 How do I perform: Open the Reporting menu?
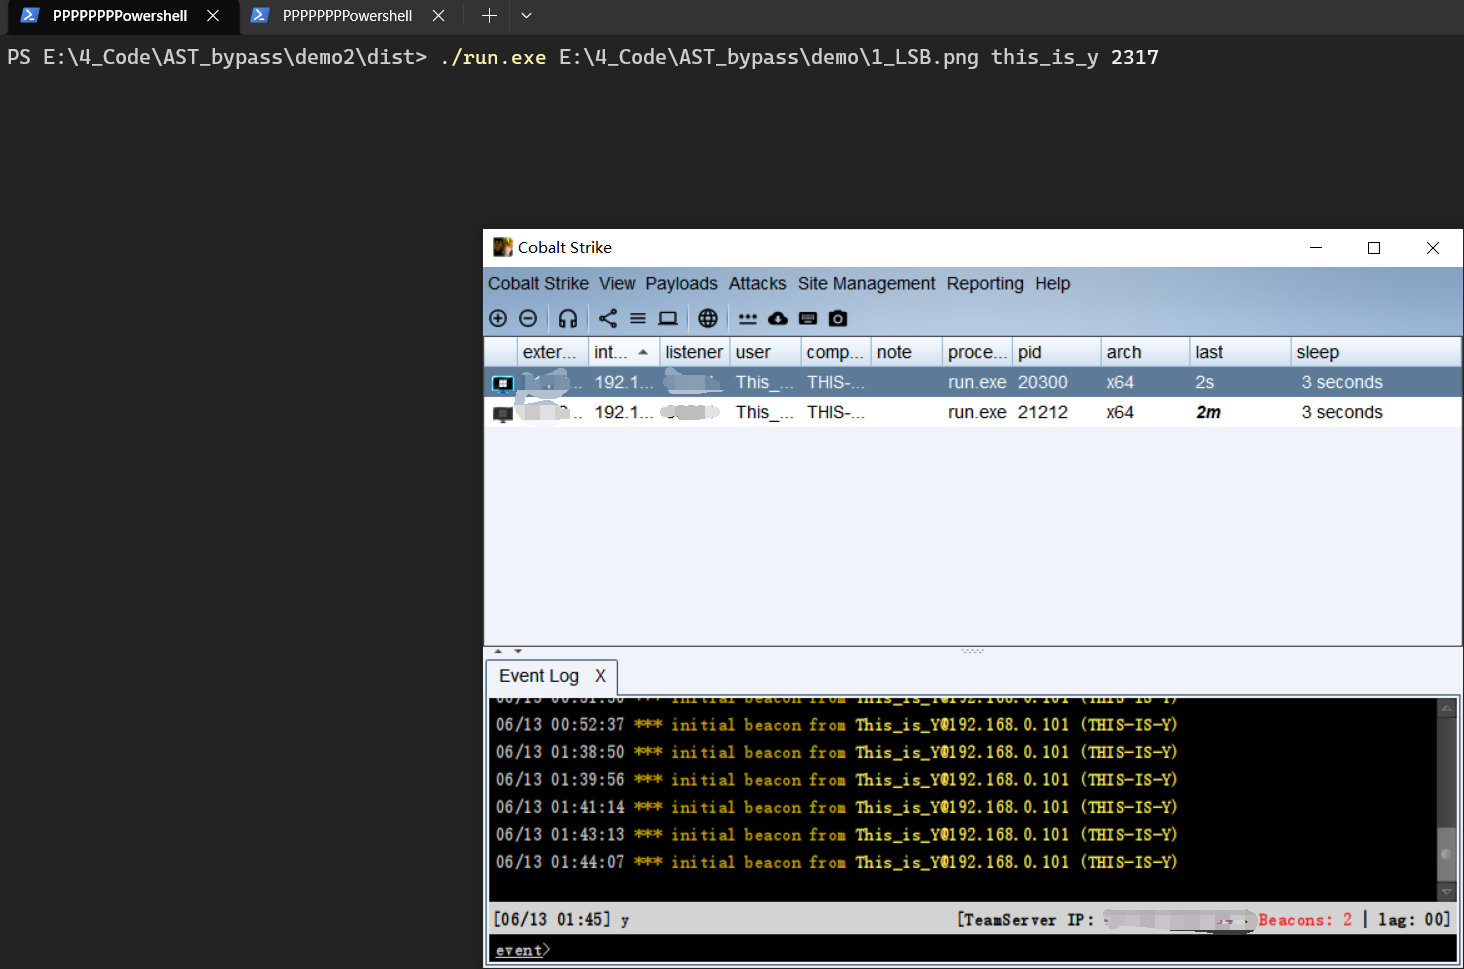click(985, 284)
